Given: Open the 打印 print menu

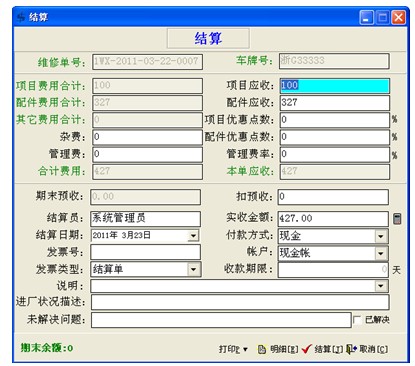Looking at the screenshot, I should click(233, 349).
